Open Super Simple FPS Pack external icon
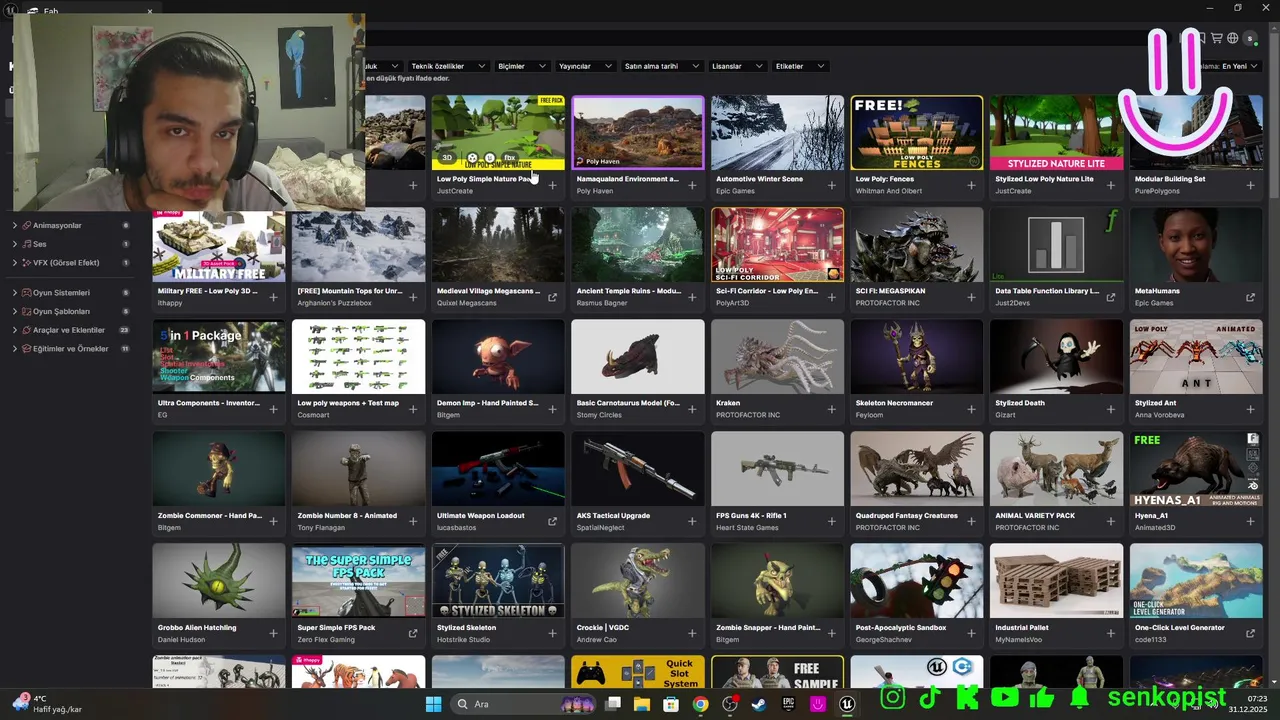Image resolution: width=1280 pixels, height=720 pixels. click(x=413, y=633)
